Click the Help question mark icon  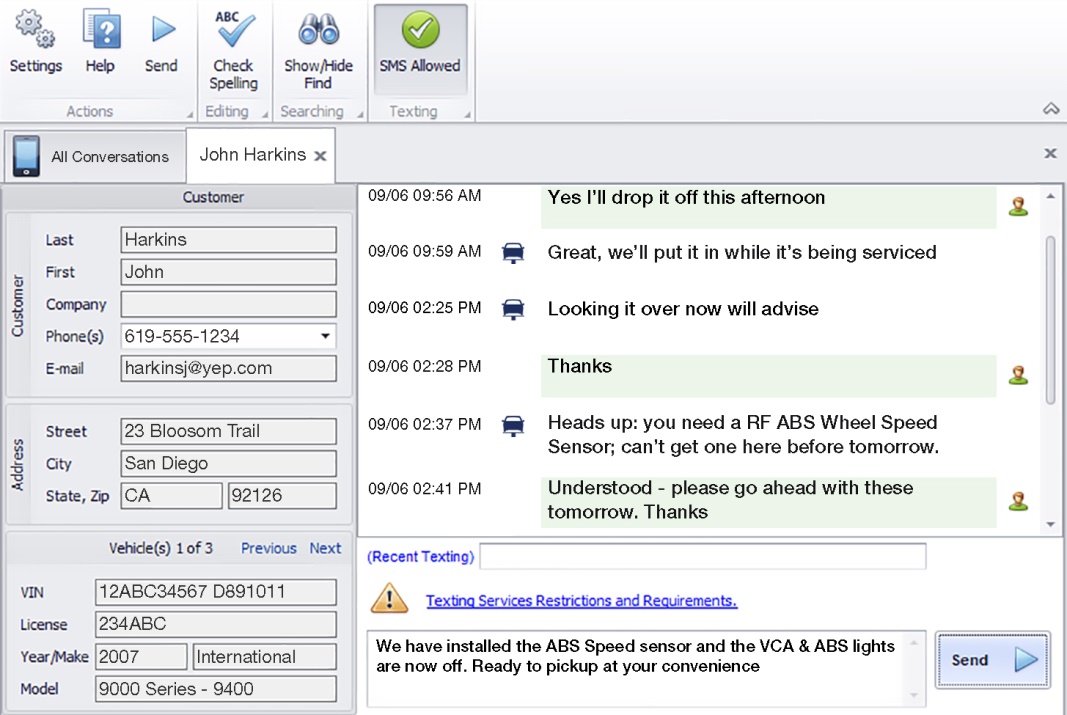point(100,30)
